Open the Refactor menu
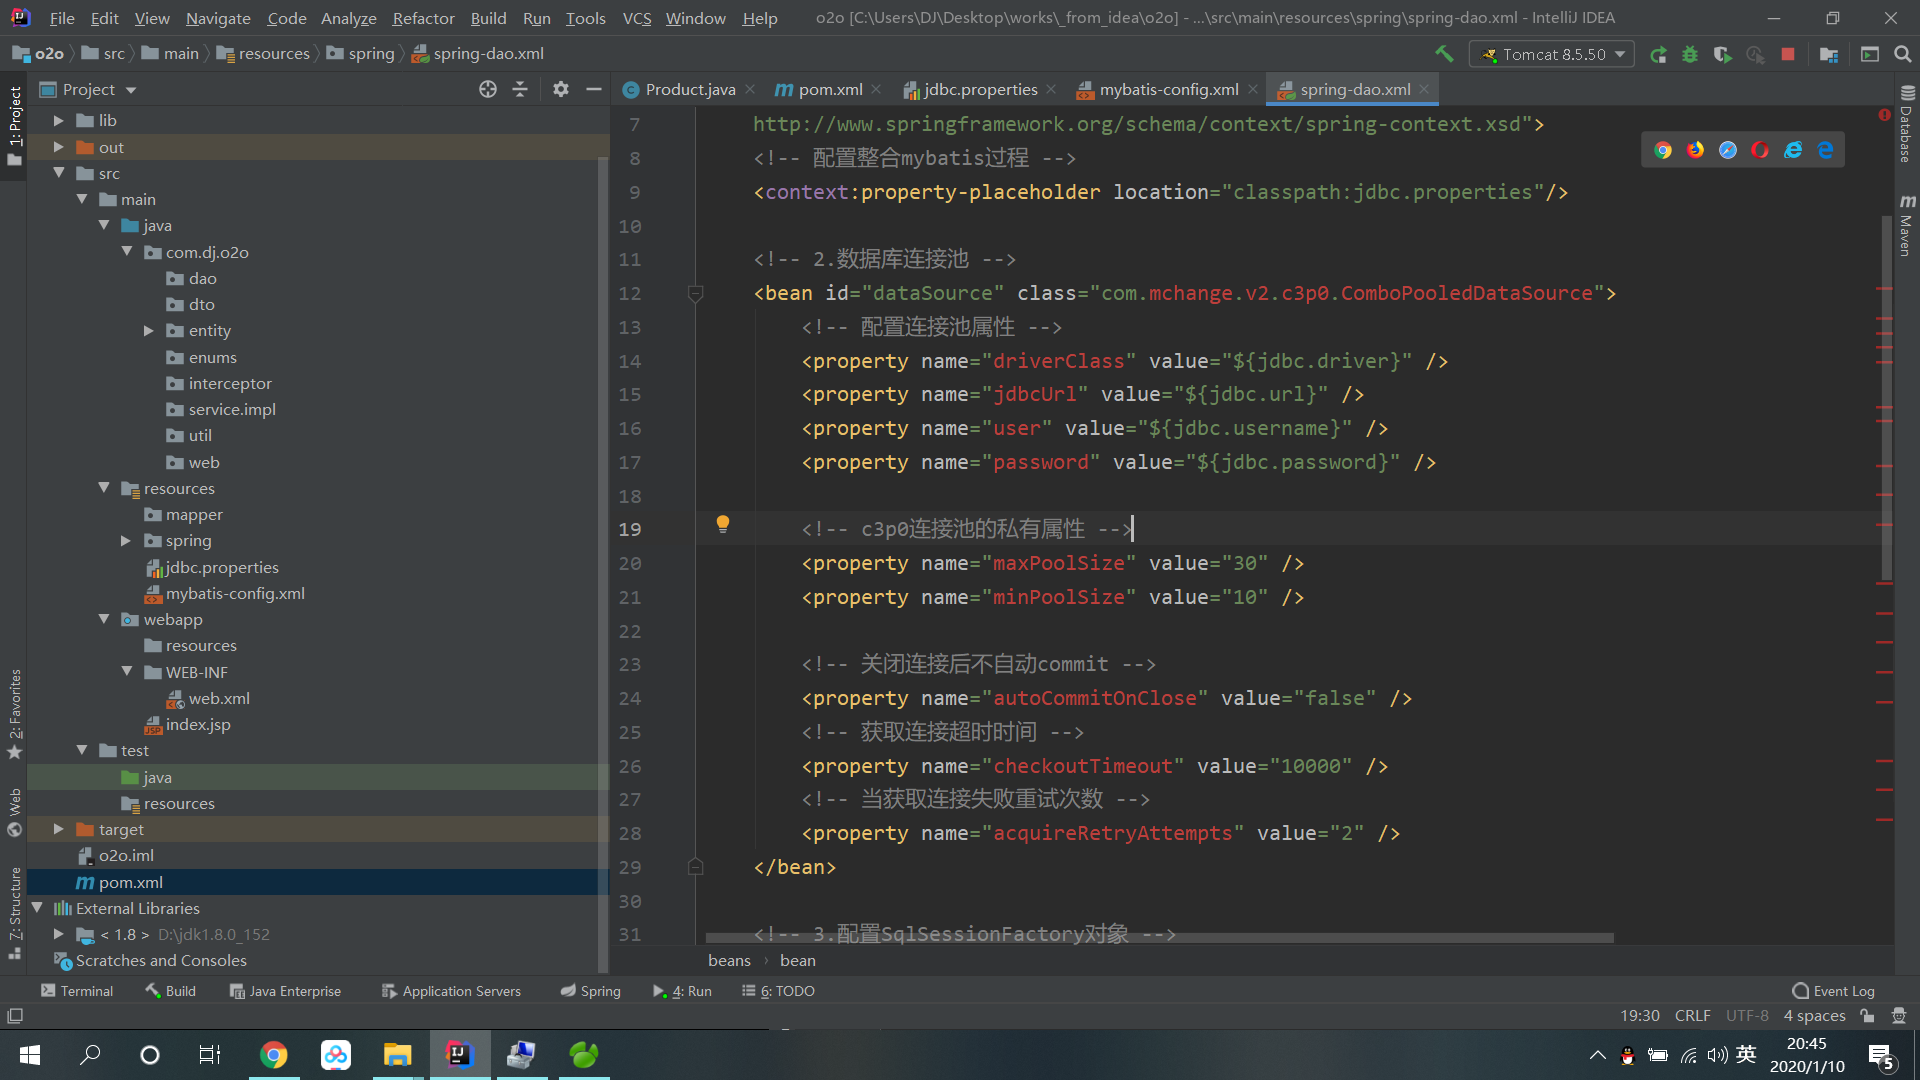The width and height of the screenshot is (1920, 1080). click(423, 18)
